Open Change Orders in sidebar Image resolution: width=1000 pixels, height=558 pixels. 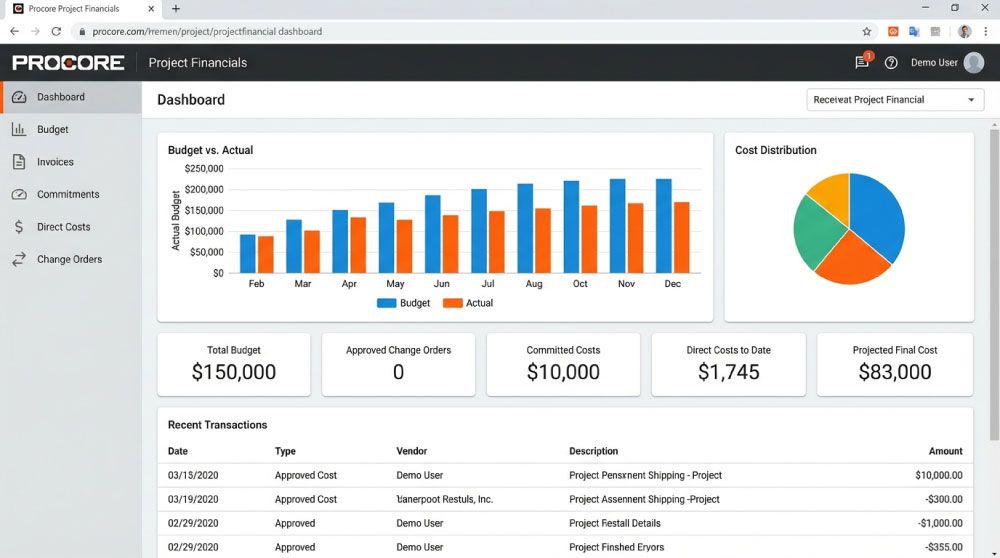71,260
